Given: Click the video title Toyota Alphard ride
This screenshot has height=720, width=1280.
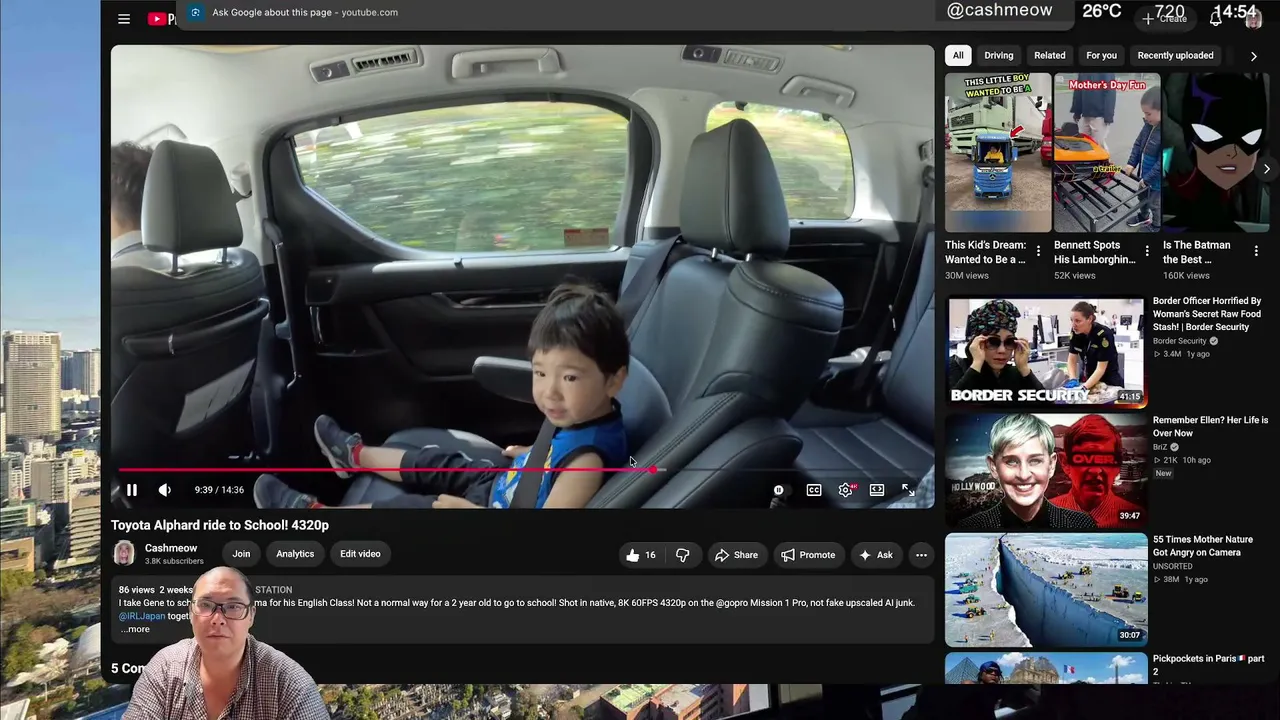Looking at the screenshot, I should (x=220, y=525).
